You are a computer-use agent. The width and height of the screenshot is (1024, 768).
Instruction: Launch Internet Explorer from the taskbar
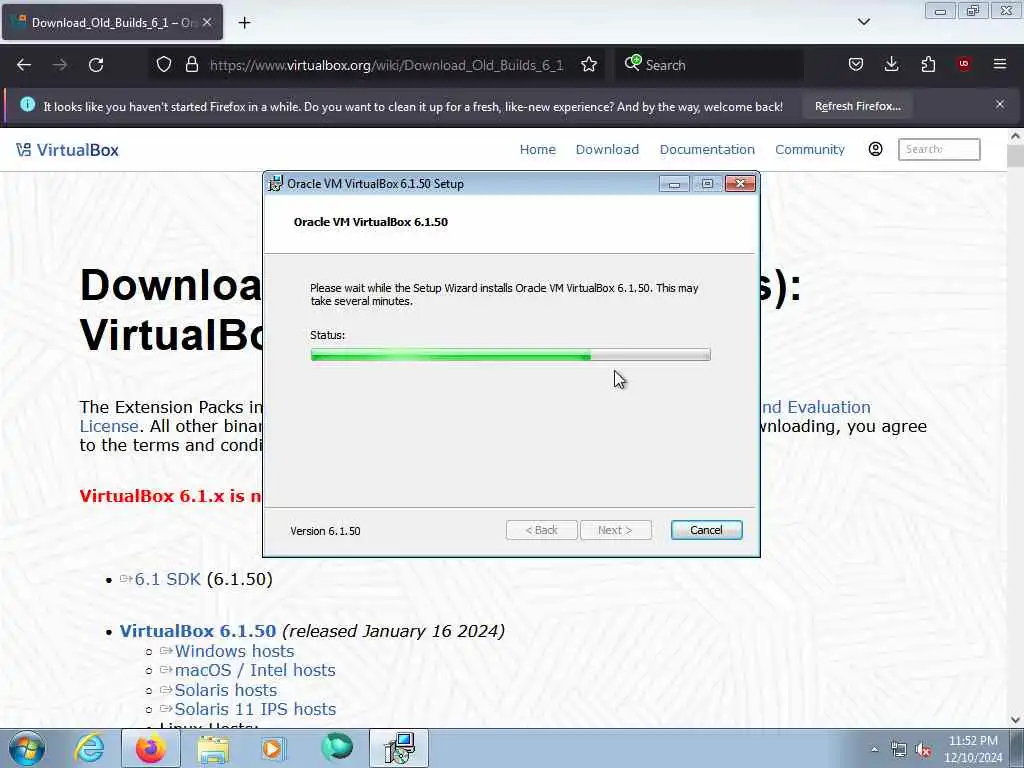point(89,748)
